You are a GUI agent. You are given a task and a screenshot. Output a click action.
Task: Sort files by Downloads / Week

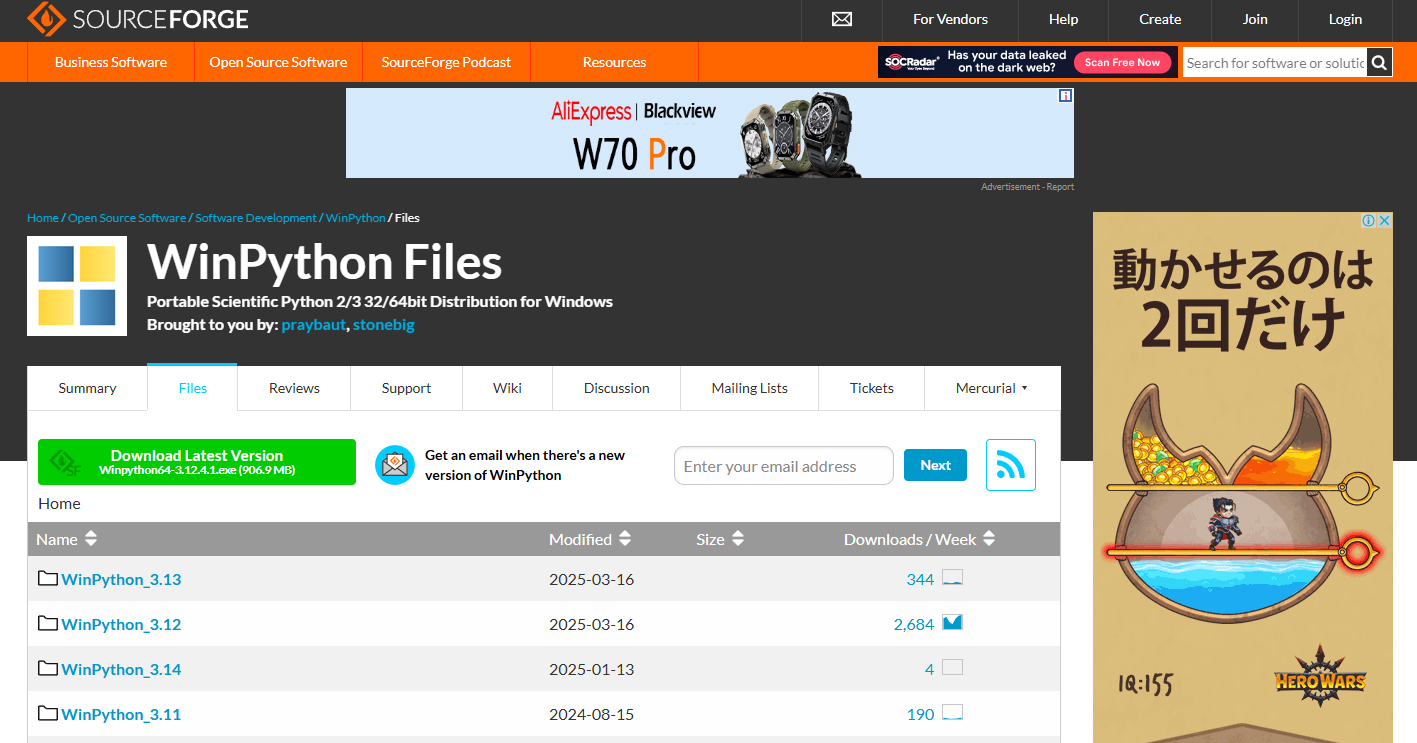pos(918,539)
